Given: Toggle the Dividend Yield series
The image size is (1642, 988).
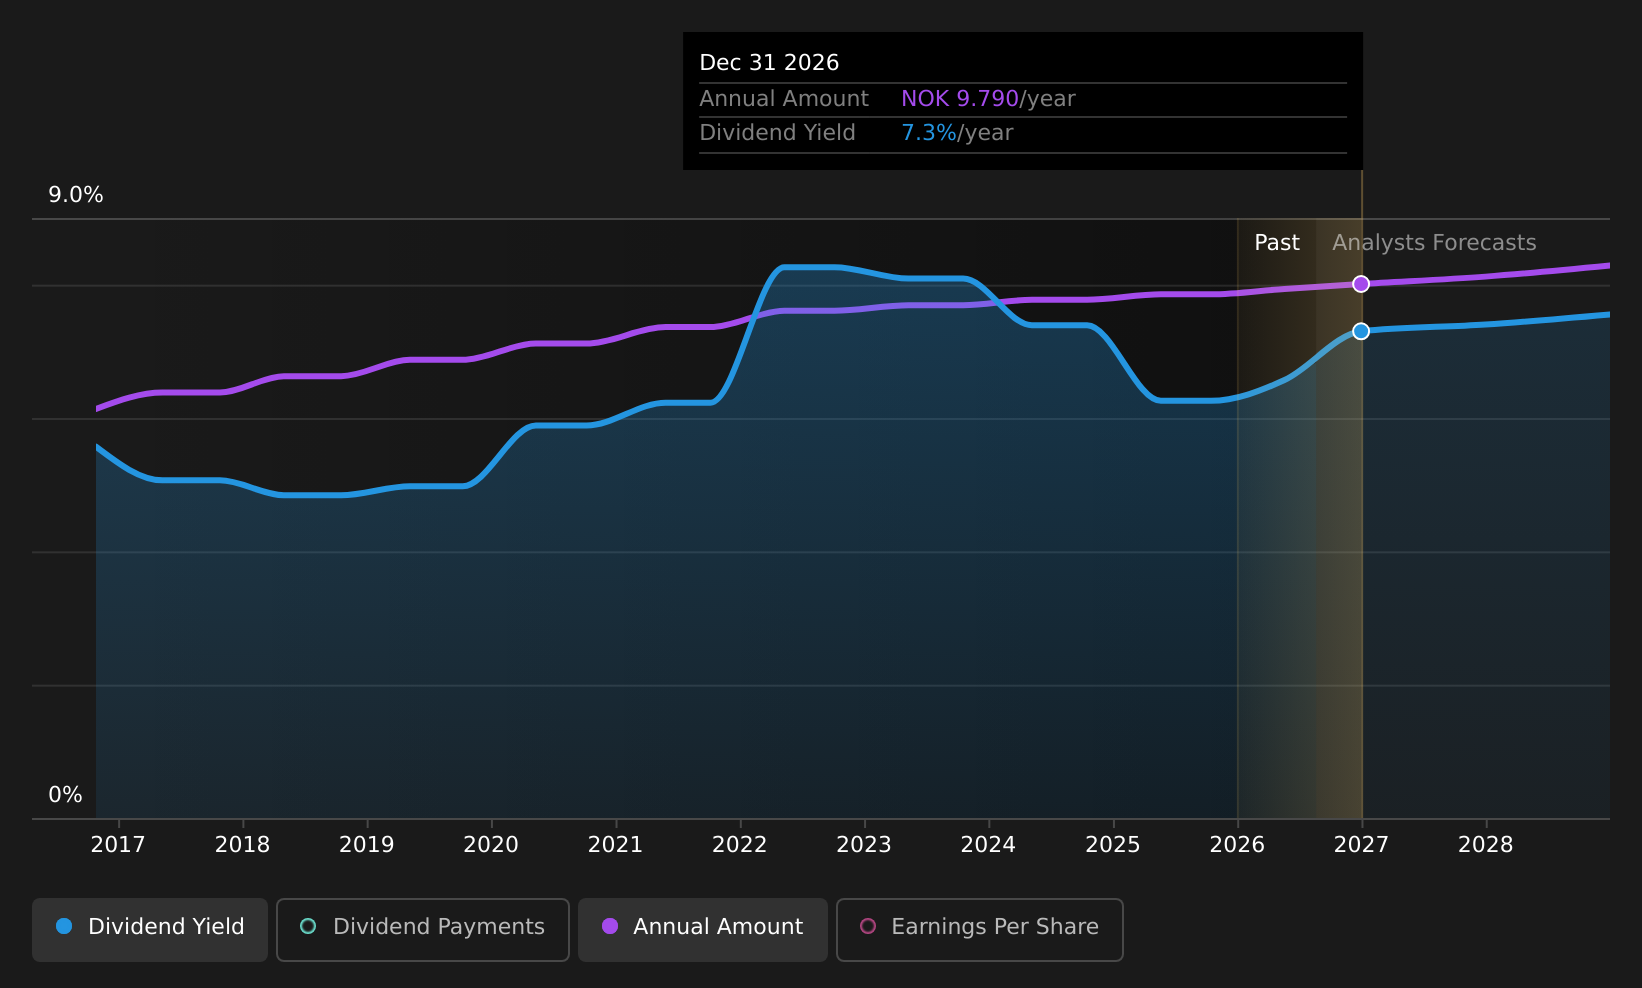Looking at the screenshot, I should pos(150,929).
